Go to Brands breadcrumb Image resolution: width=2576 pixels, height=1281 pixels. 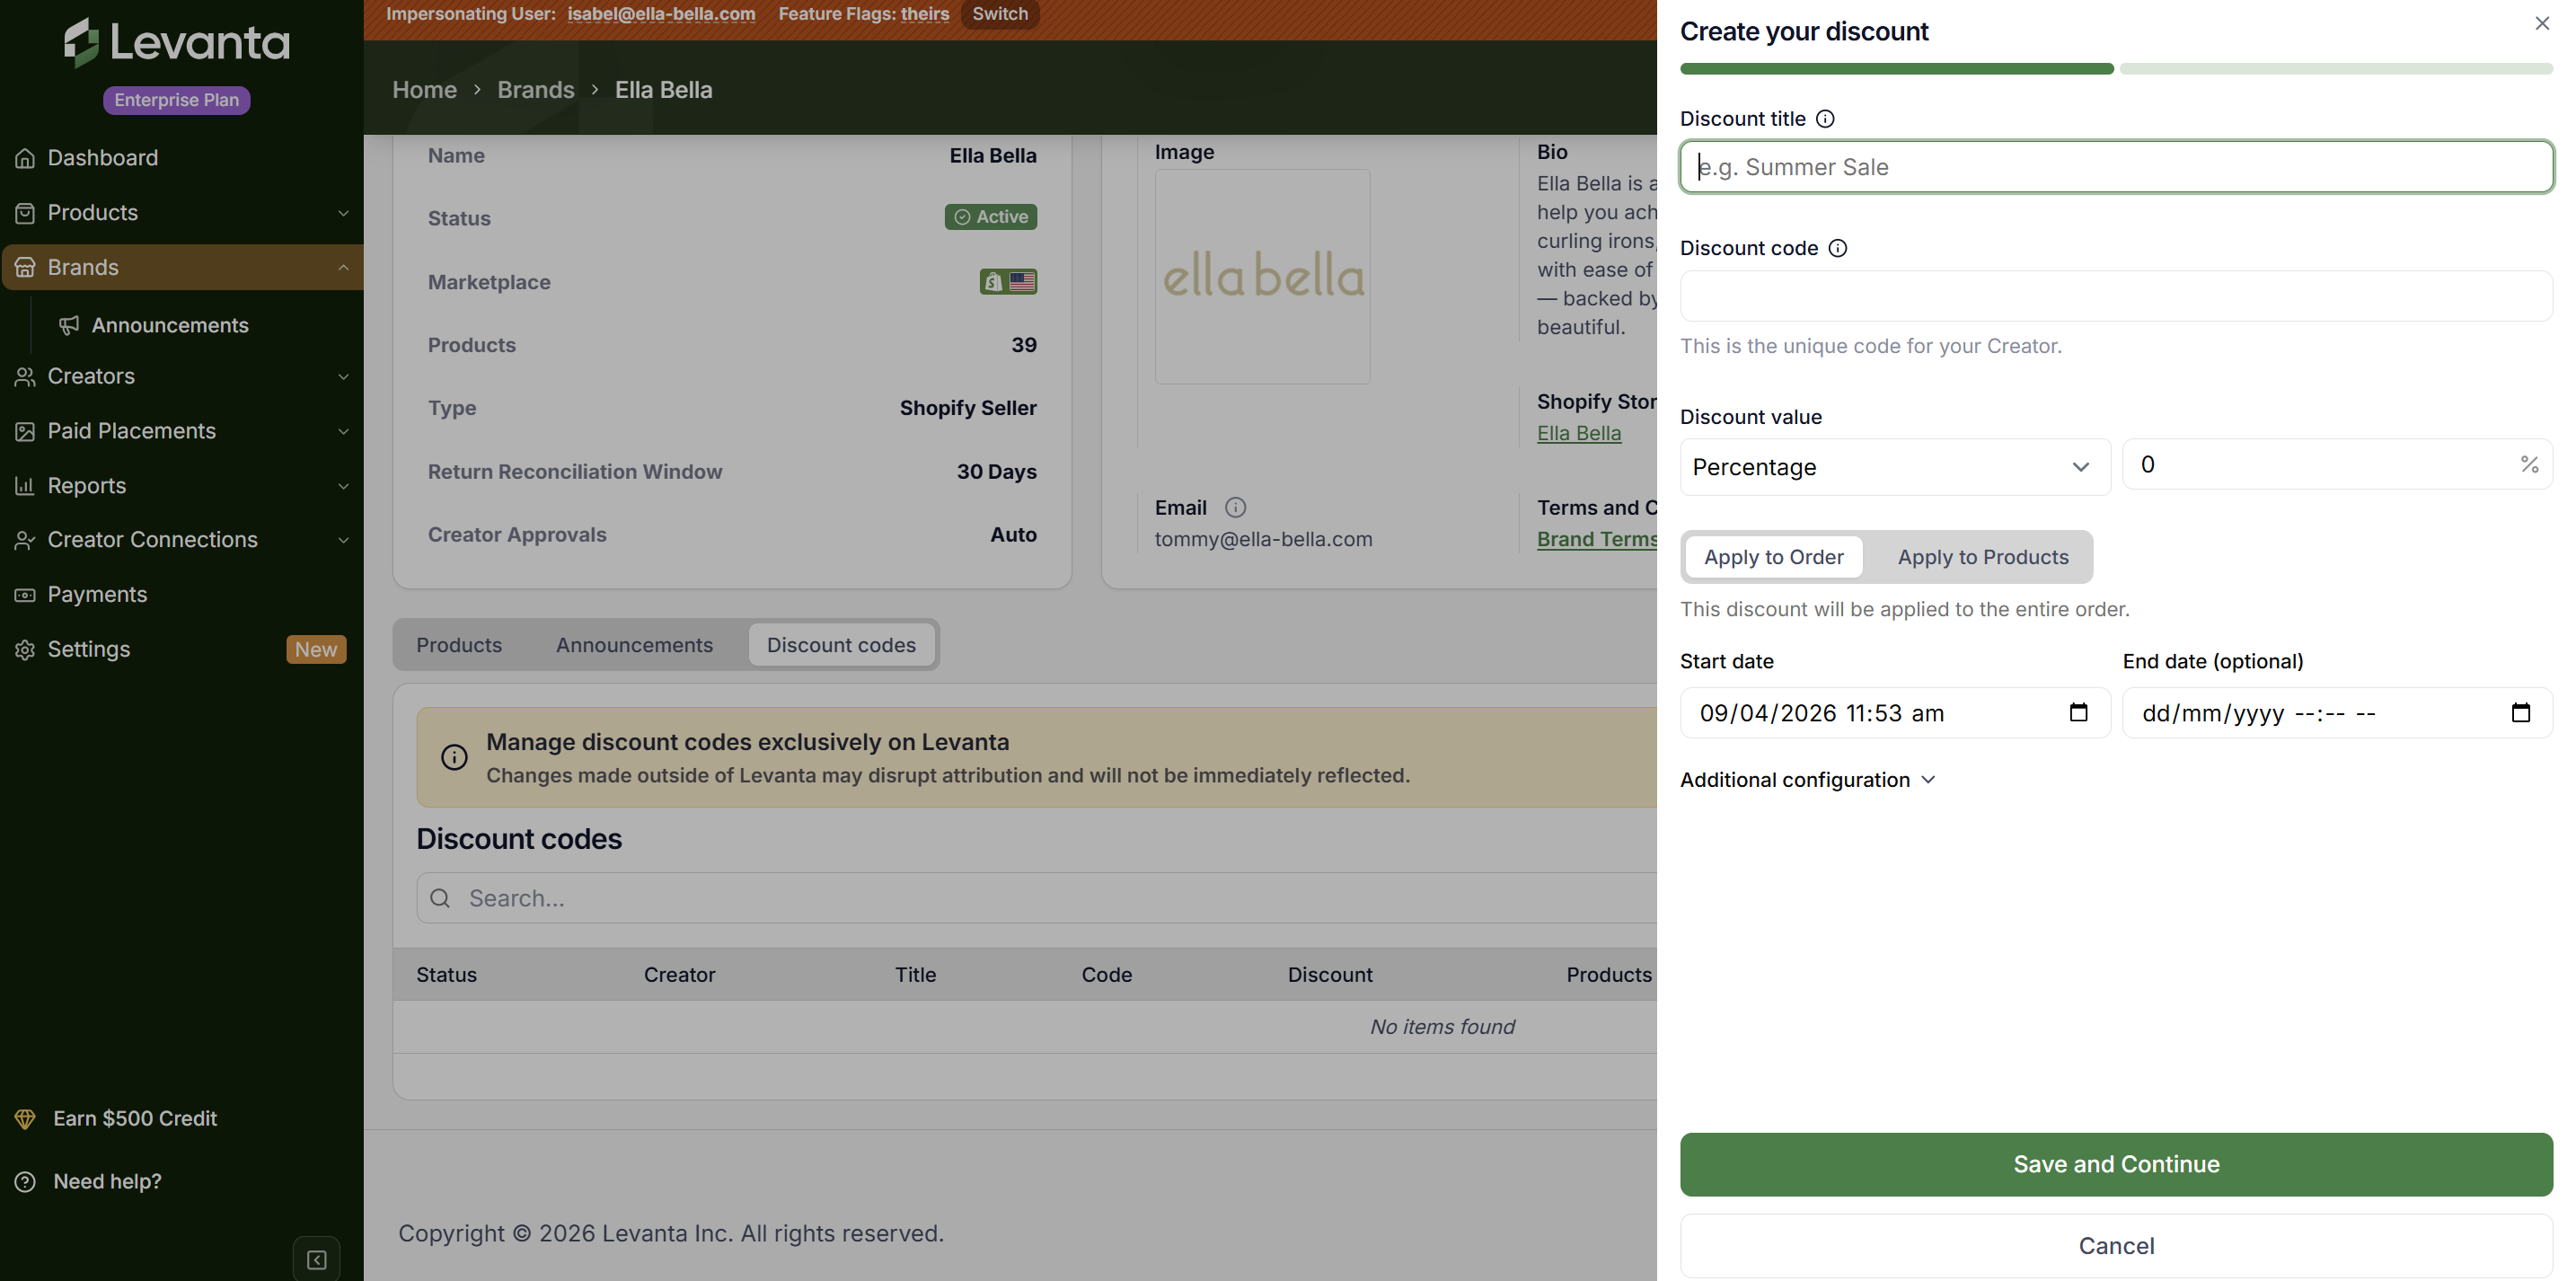click(x=536, y=90)
